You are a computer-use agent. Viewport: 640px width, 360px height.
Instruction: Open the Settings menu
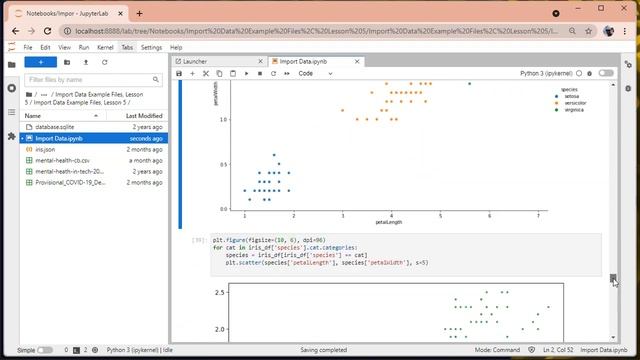click(x=151, y=47)
